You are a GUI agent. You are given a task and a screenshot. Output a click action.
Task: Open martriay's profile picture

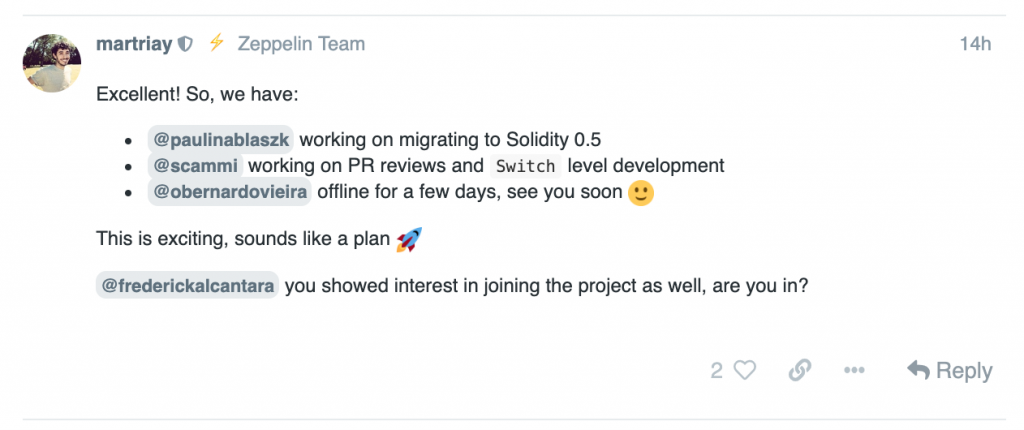[52, 63]
